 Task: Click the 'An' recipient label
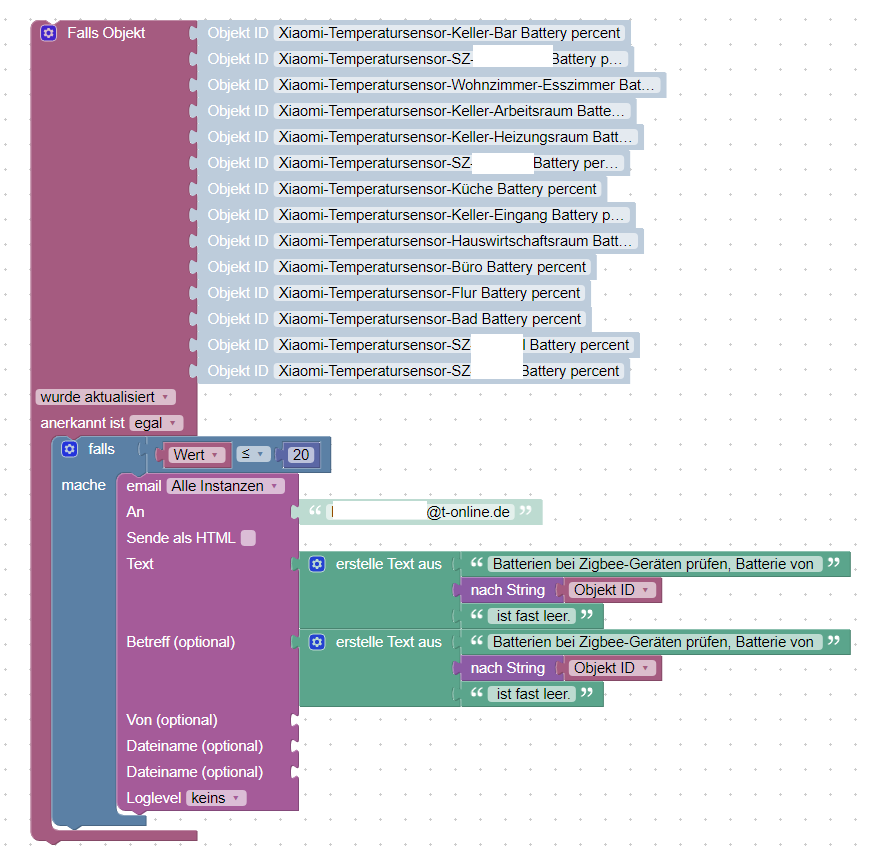[135, 512]
